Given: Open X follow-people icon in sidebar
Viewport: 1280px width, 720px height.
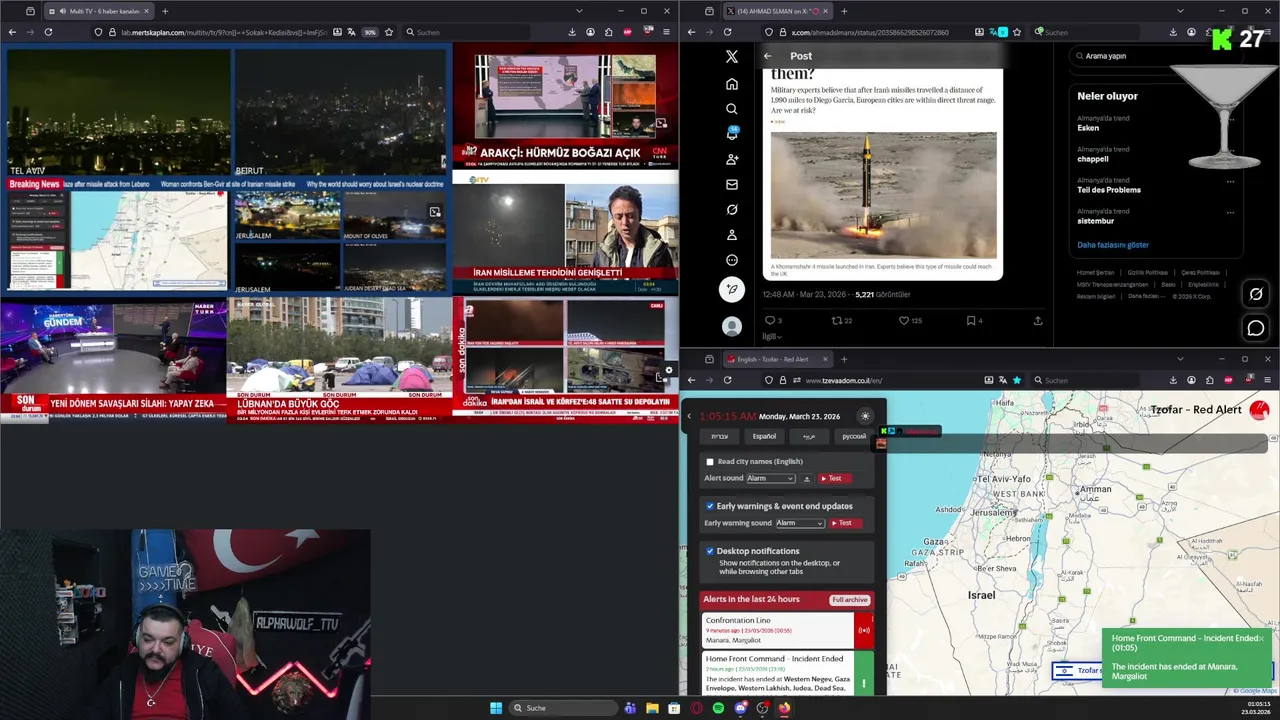Looking at the screenshot, I should (x=732, y=160).
